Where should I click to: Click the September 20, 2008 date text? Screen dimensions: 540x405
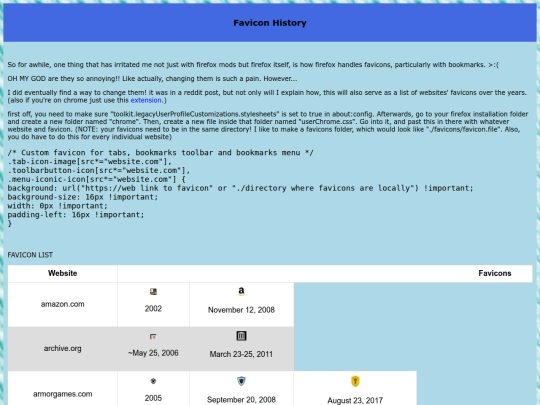[241, 399]
